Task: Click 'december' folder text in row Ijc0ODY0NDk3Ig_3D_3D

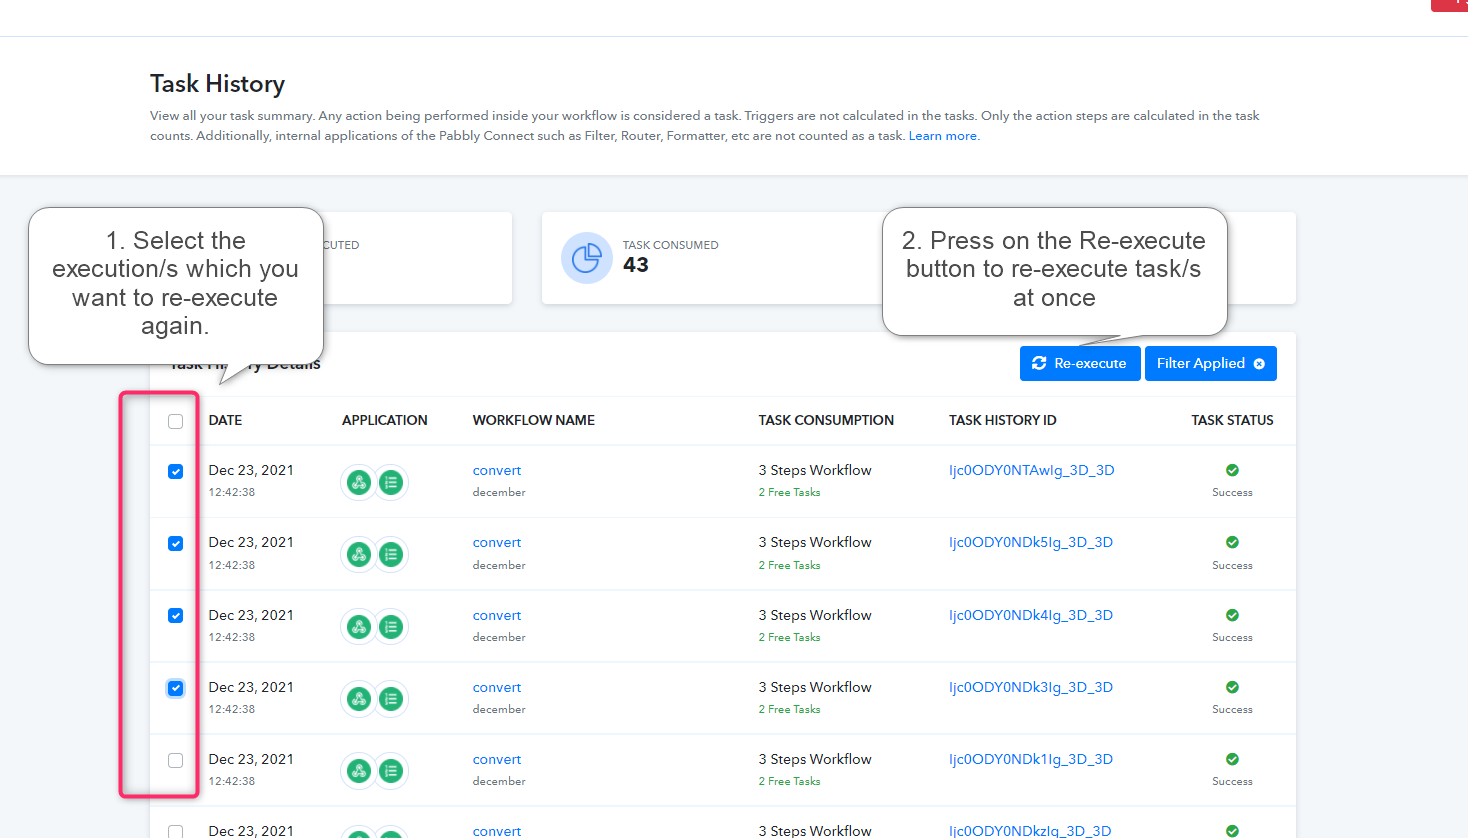Action: coord(499,709)
